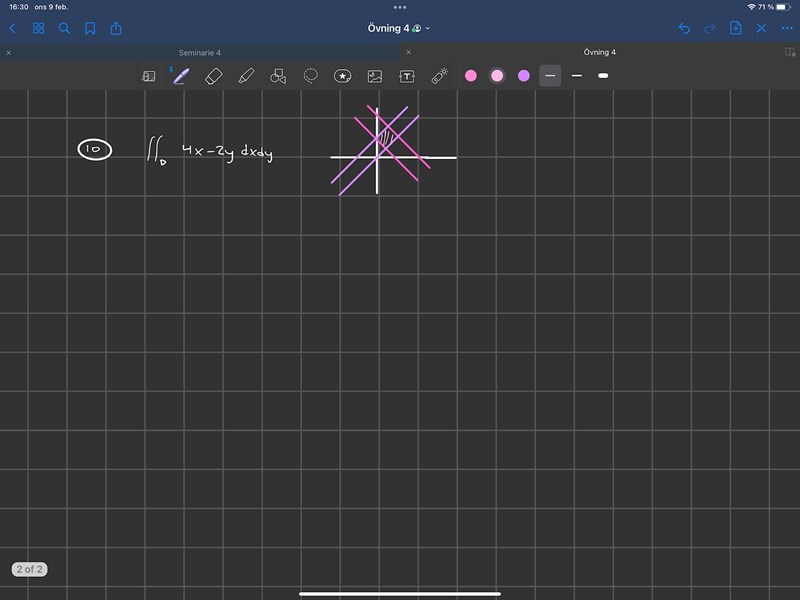The image size is (800, 600).
Task: Select the Shapes tool
Action: 279,76
